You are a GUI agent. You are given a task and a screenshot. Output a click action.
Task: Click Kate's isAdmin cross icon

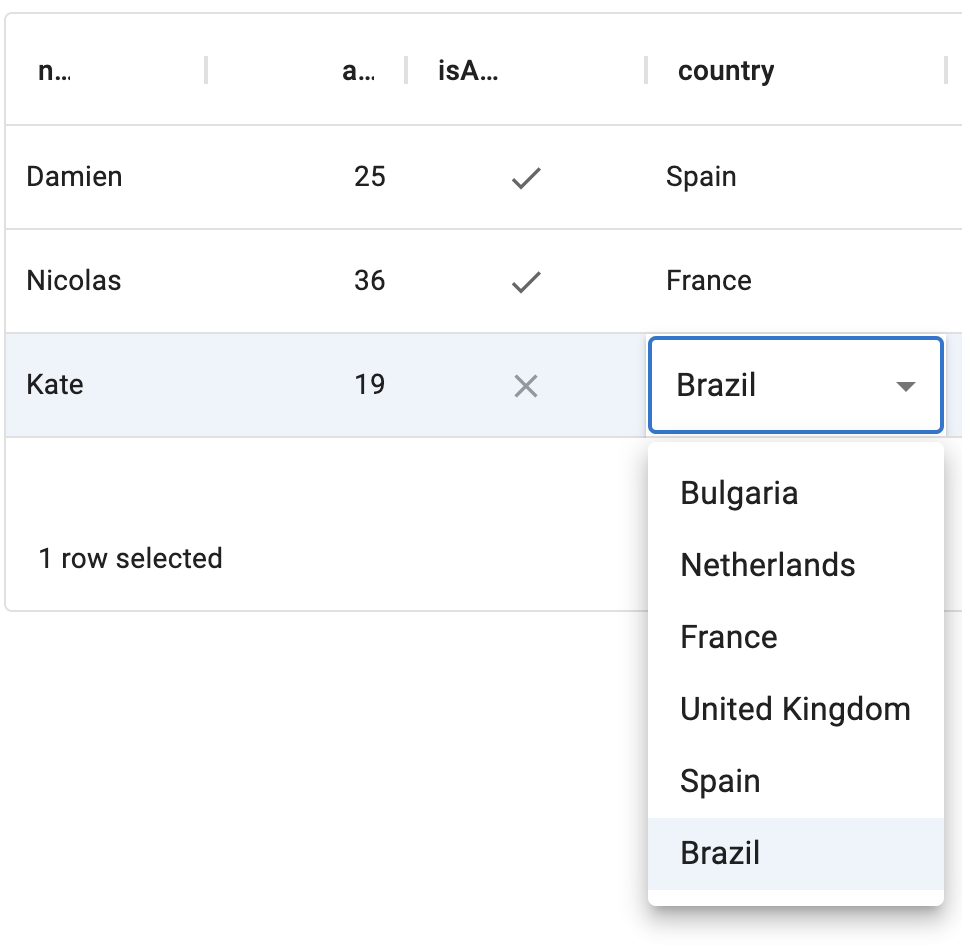coord(526,386)
